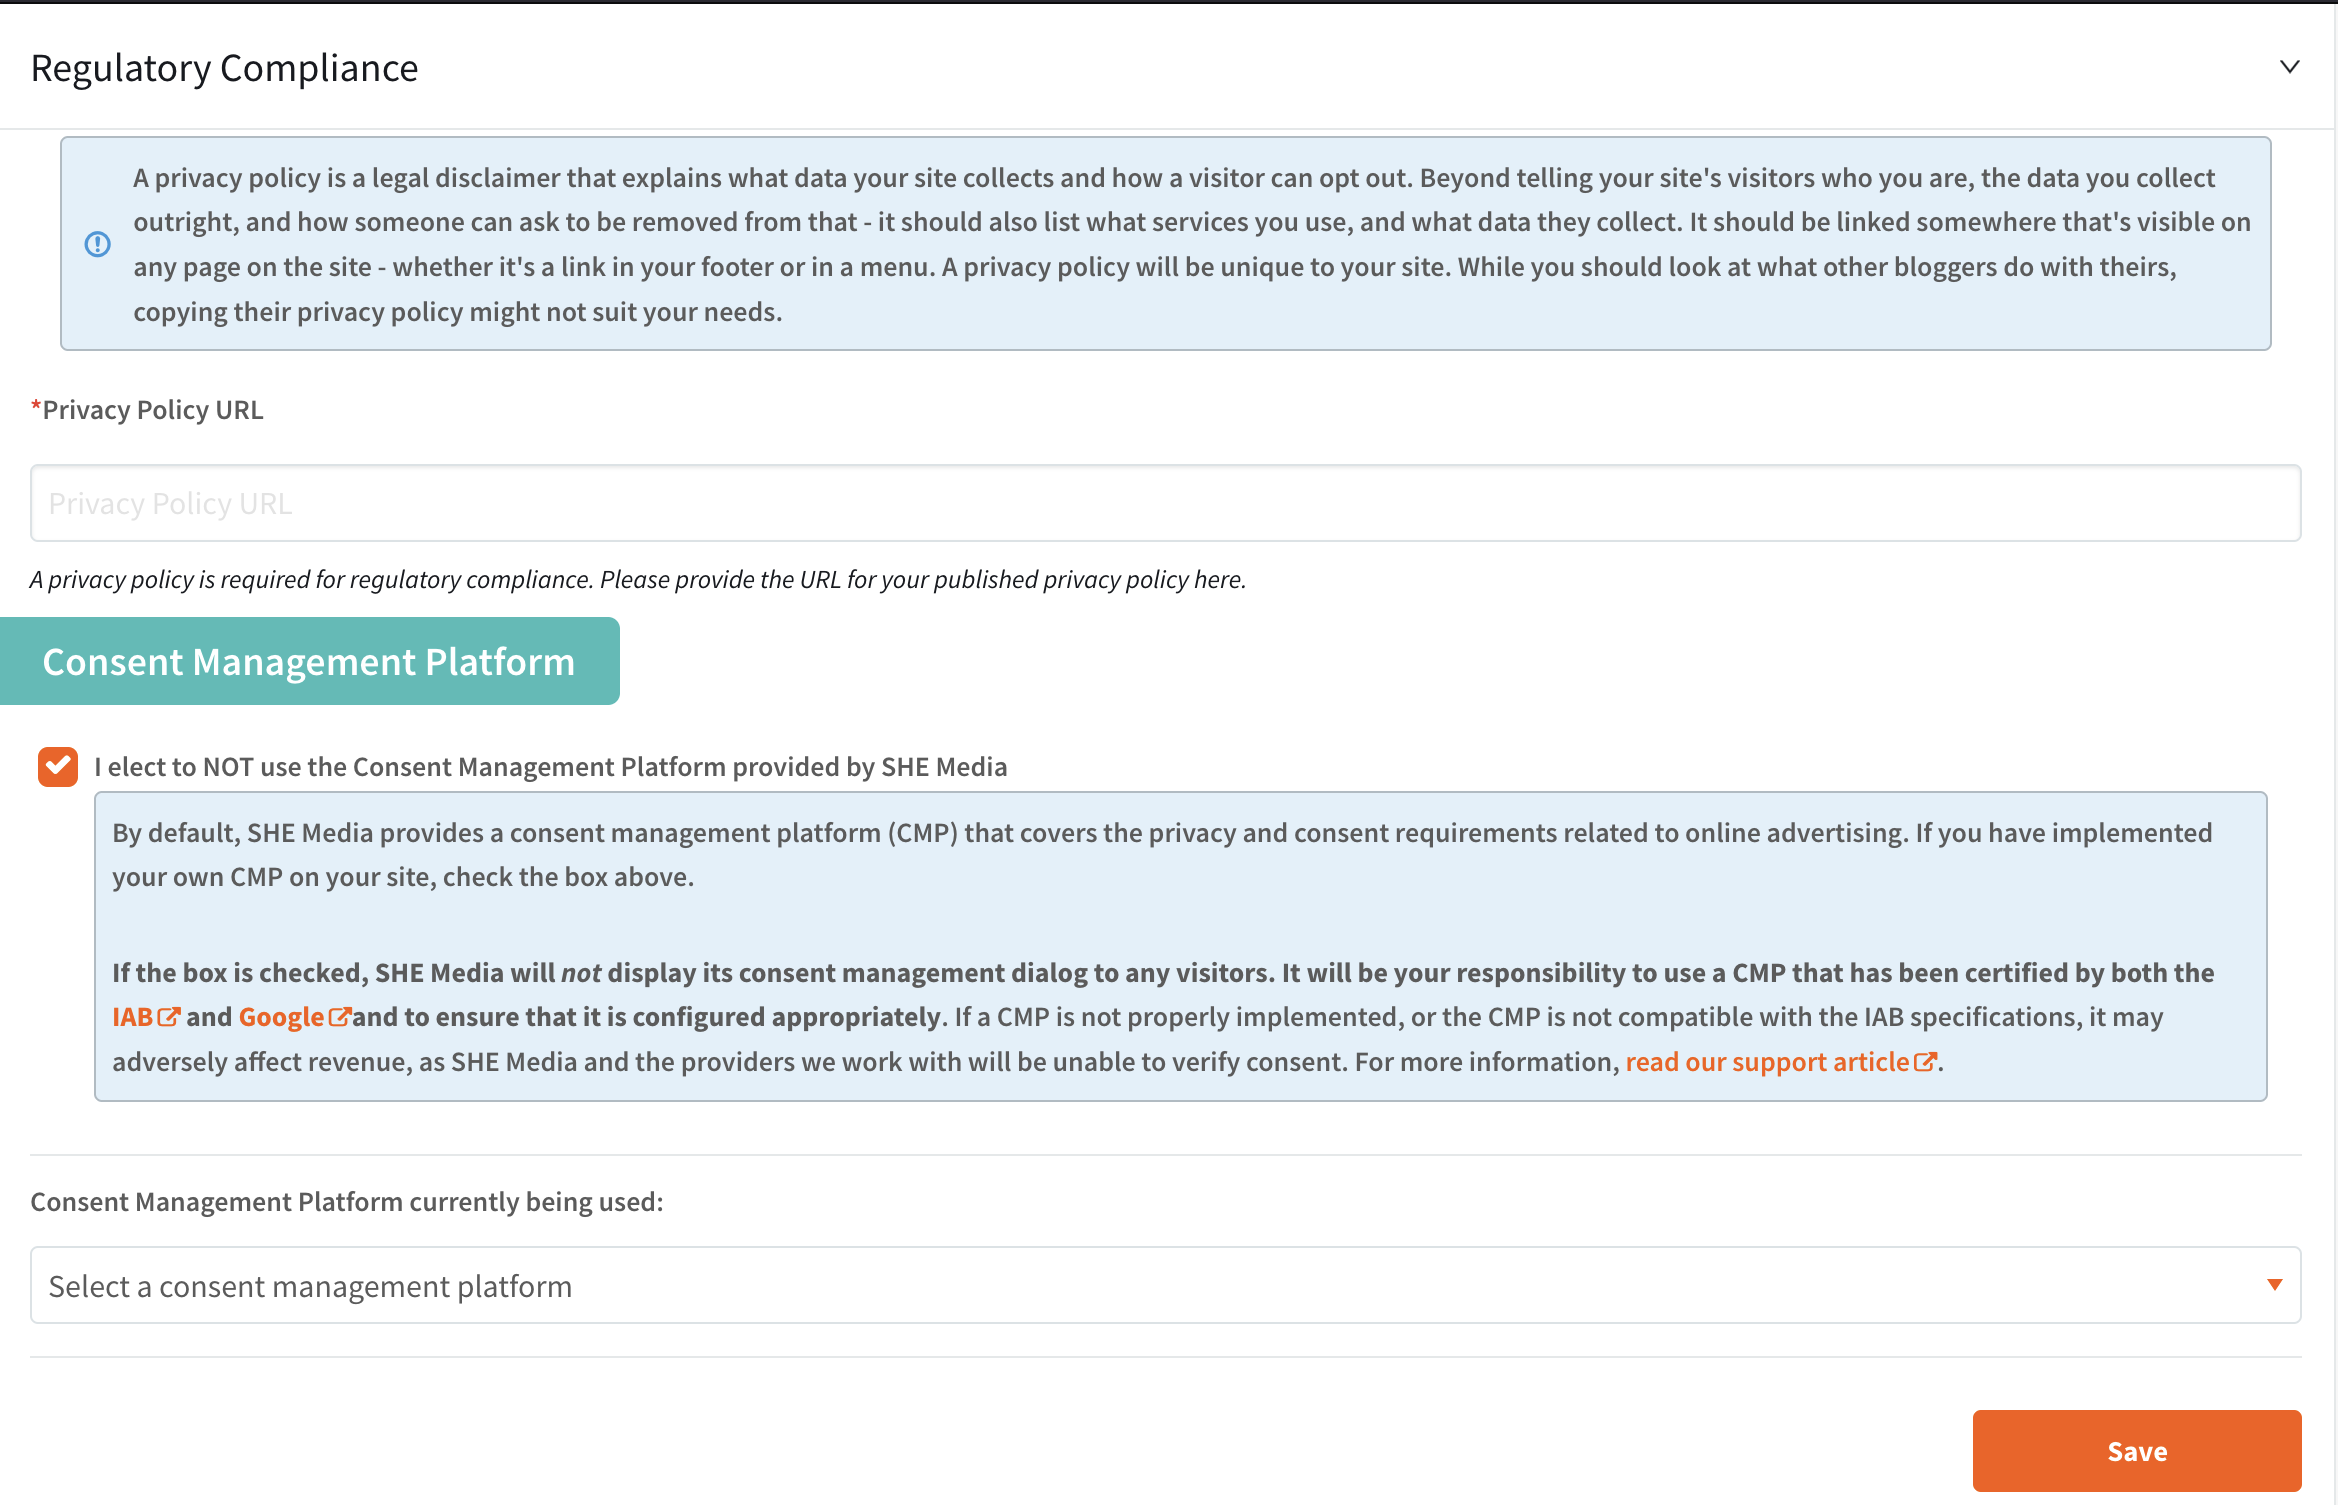Image resolution: width=2338 pixels, height=1505 pixels.
Task: Click the Regulatory Compliance heading
Action: click(x=225, y=68)
